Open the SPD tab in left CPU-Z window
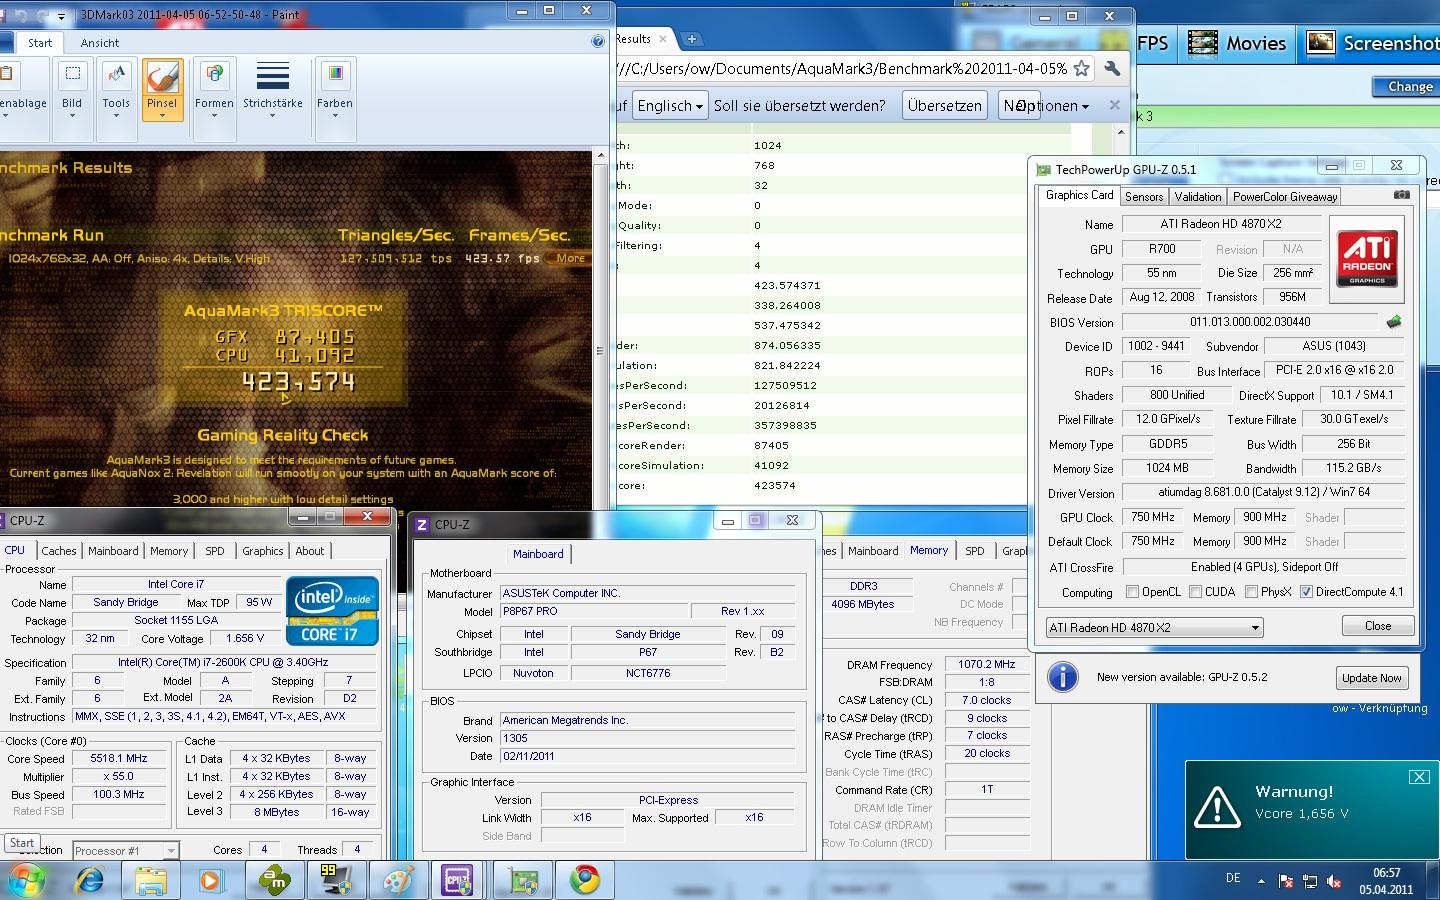The image size is (1440, 900). [x=214, y=551]
